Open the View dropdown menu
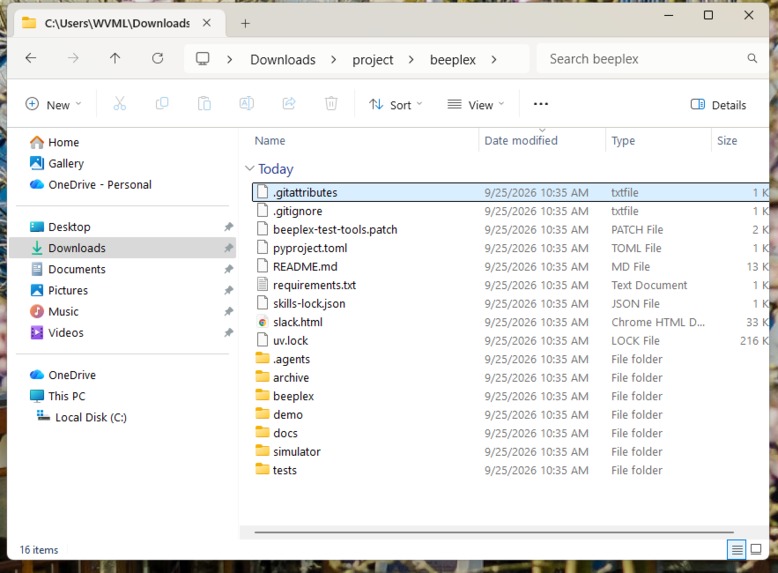This screenshot has width=778, height=573. point(475,105)
